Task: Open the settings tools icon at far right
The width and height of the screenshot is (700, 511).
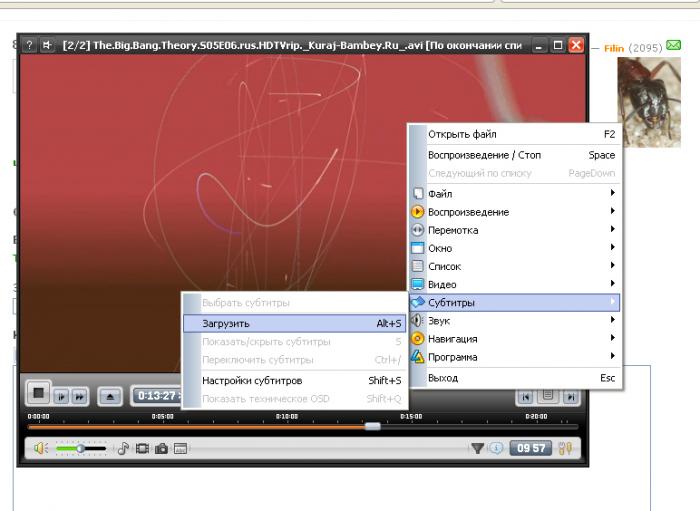Action: click(x=565, y=449)
